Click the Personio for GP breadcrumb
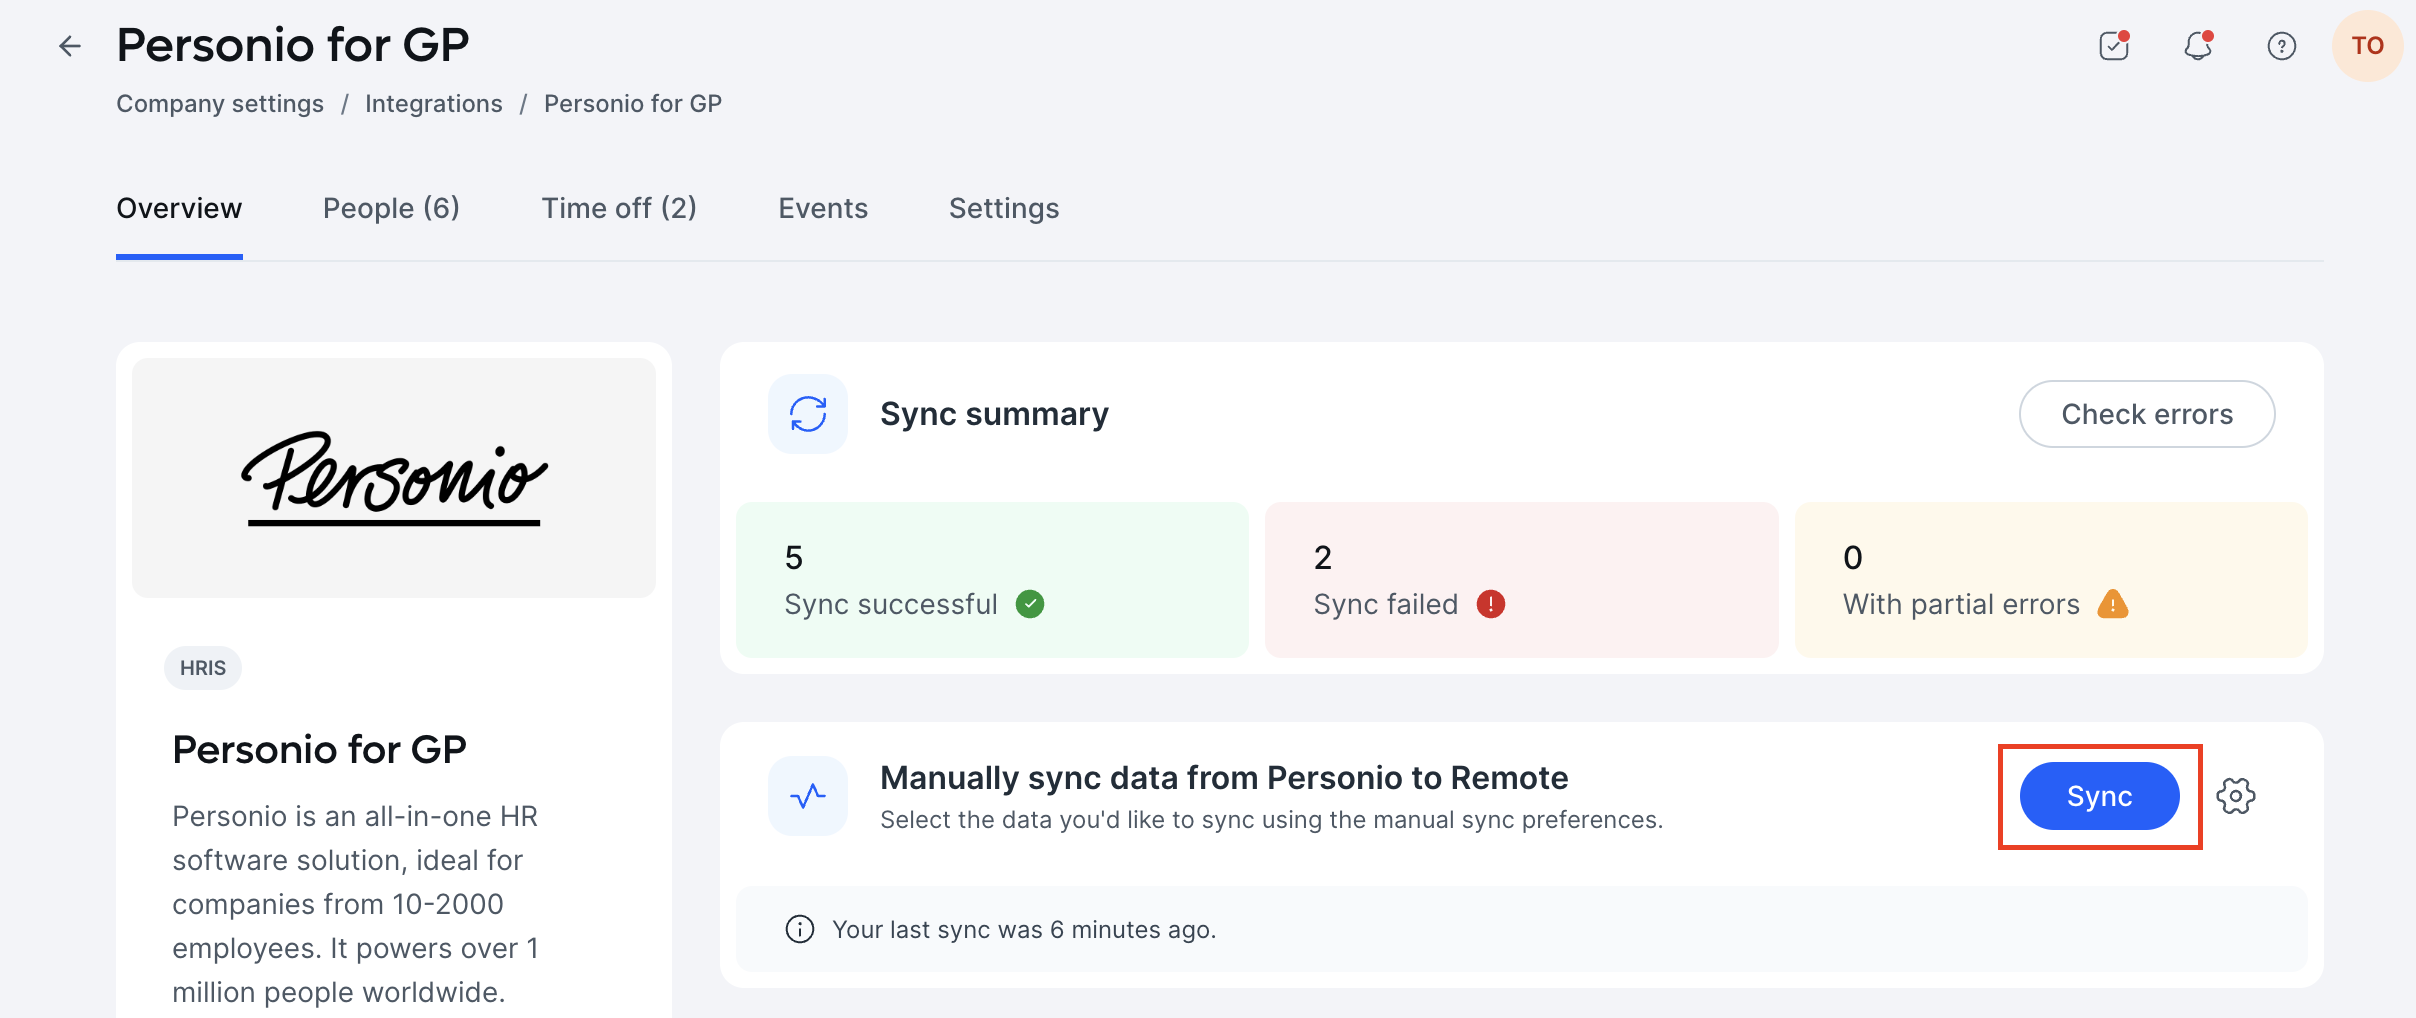2416x1018 pixels. point(633,104)
